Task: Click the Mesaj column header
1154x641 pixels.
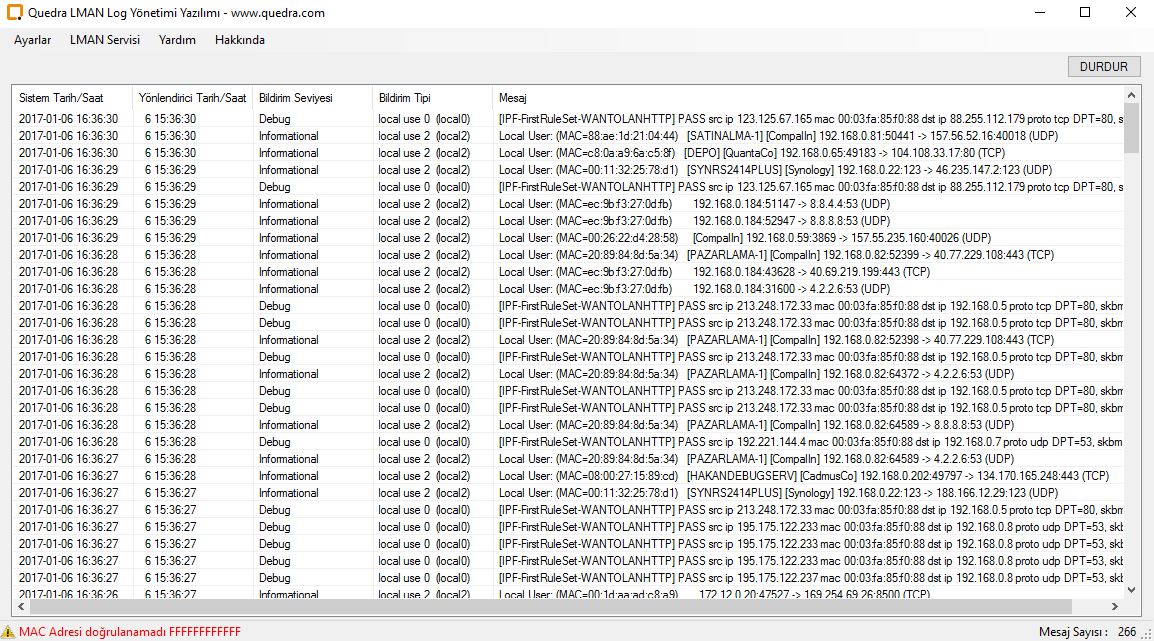Action: click(513, 98)
